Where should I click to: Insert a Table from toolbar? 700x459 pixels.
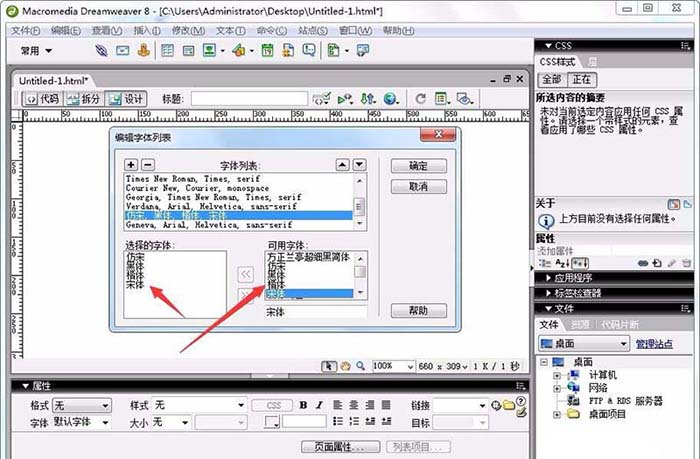167,50
